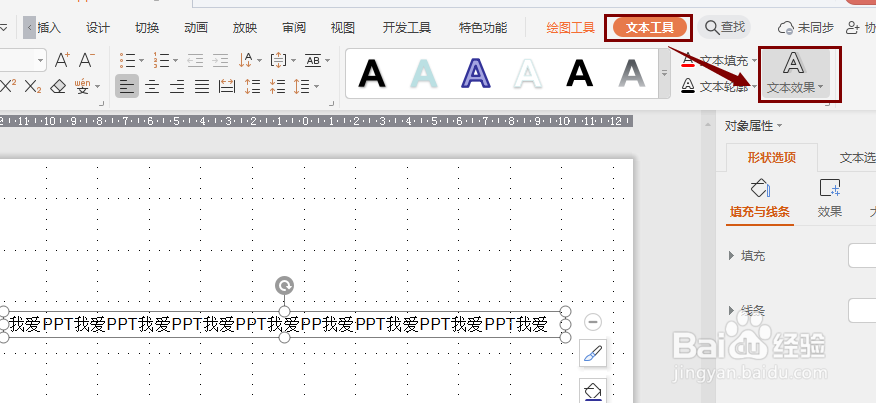Viewport: 876px width, 403px height.
Task: Open font size combo box arrow
Action: point(40,60)
